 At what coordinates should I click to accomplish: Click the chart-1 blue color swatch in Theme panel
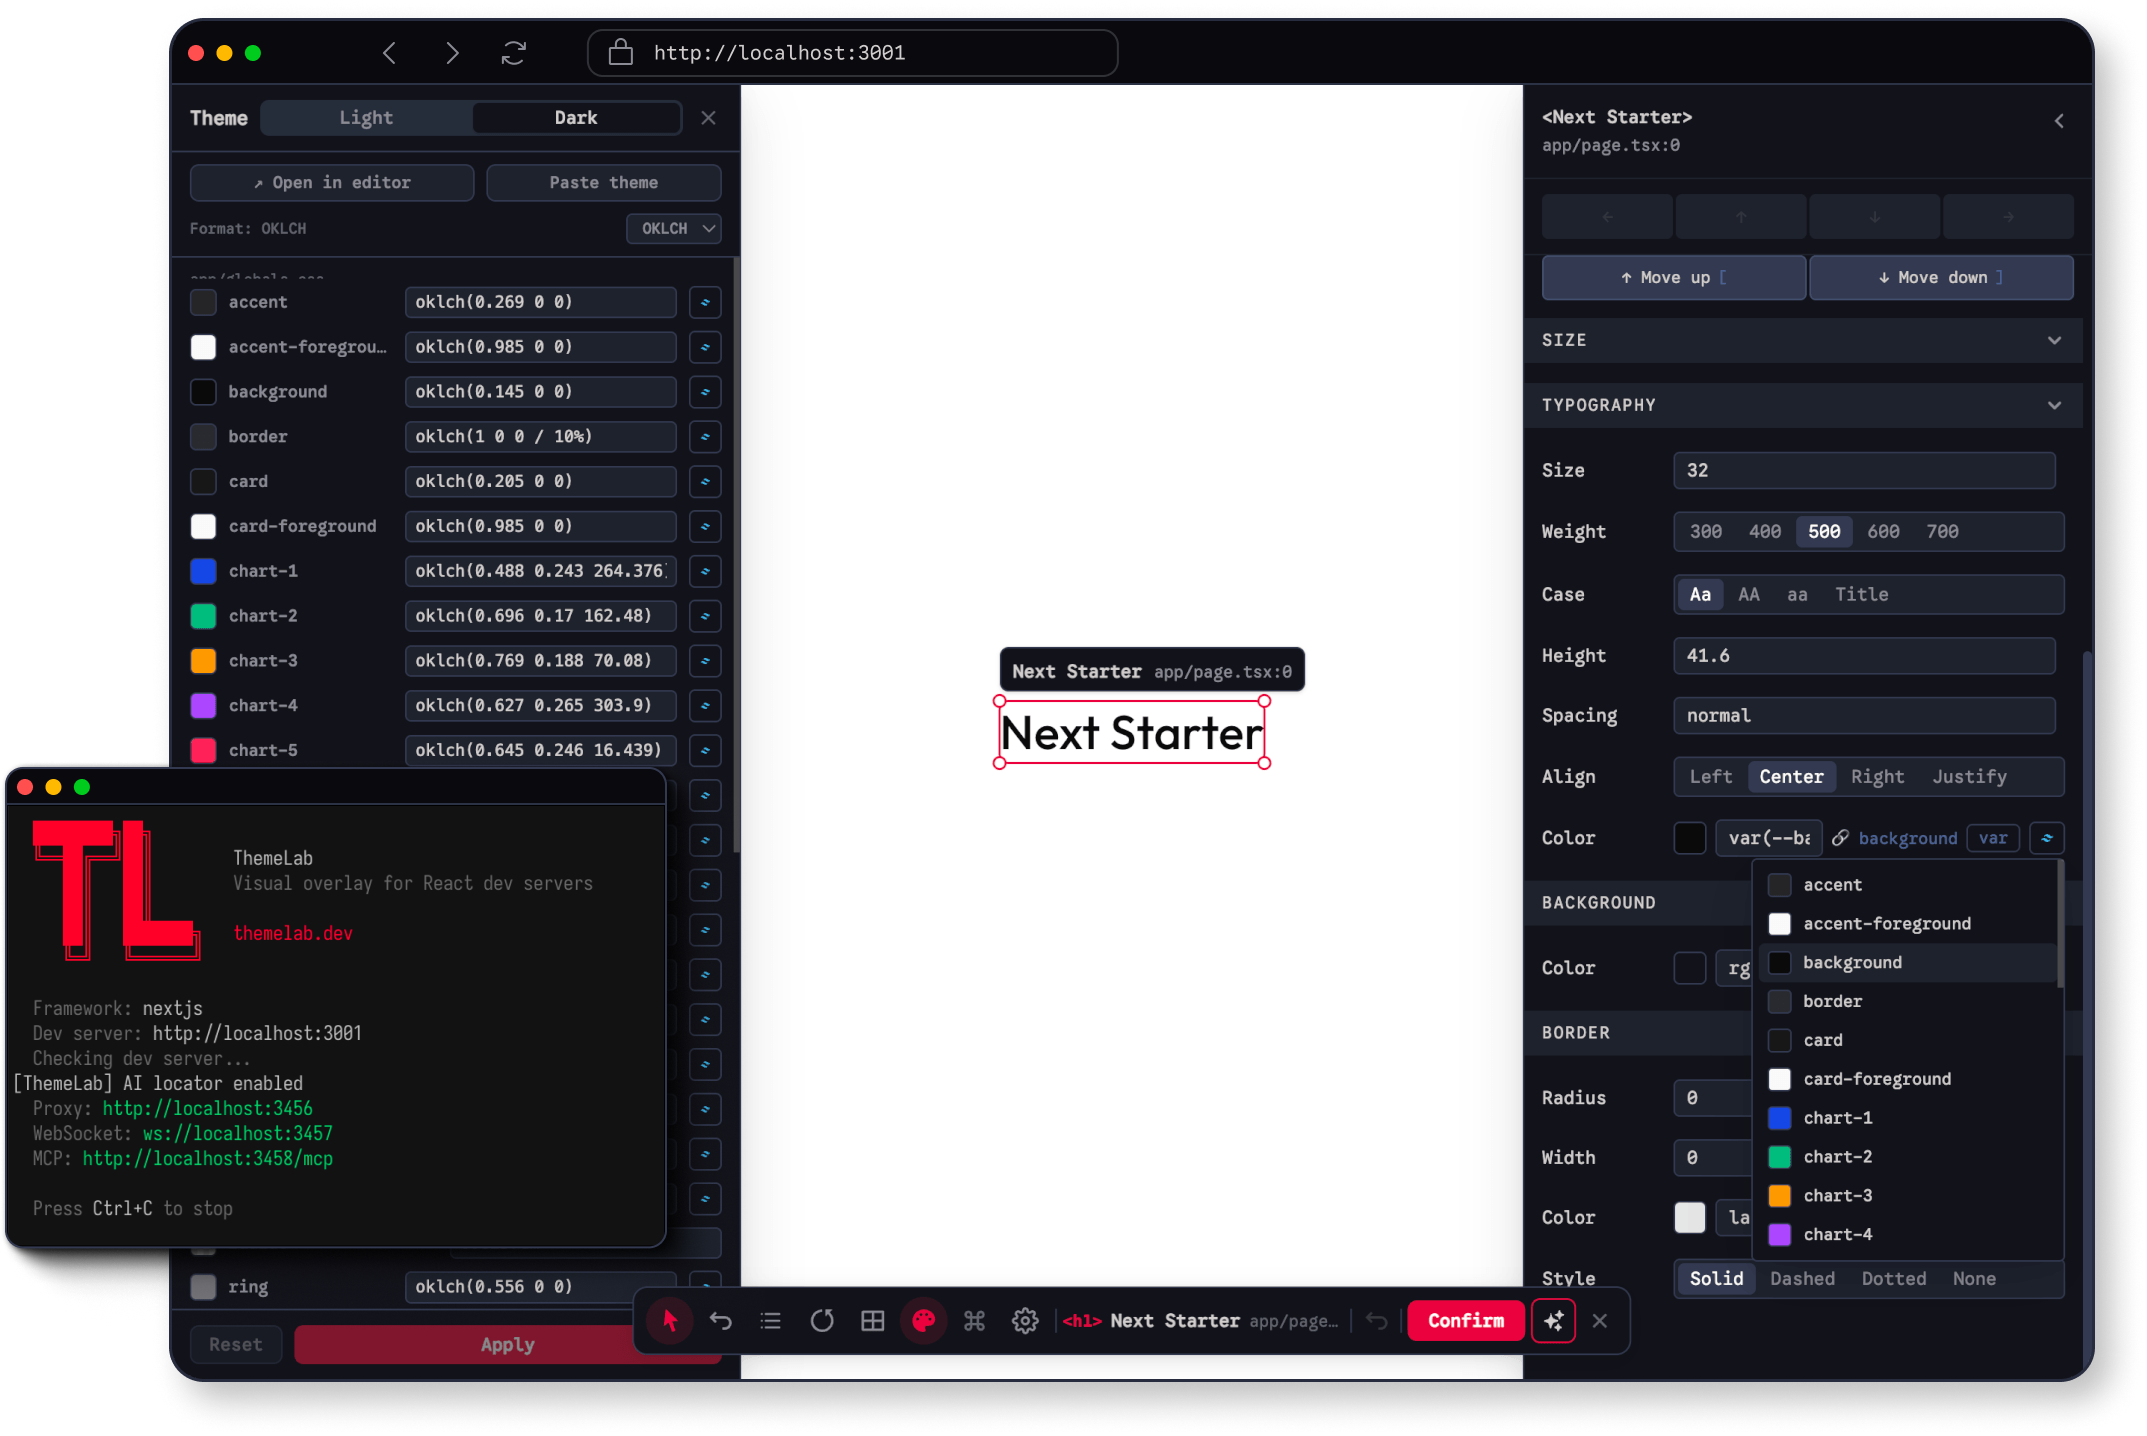[203, 571]
